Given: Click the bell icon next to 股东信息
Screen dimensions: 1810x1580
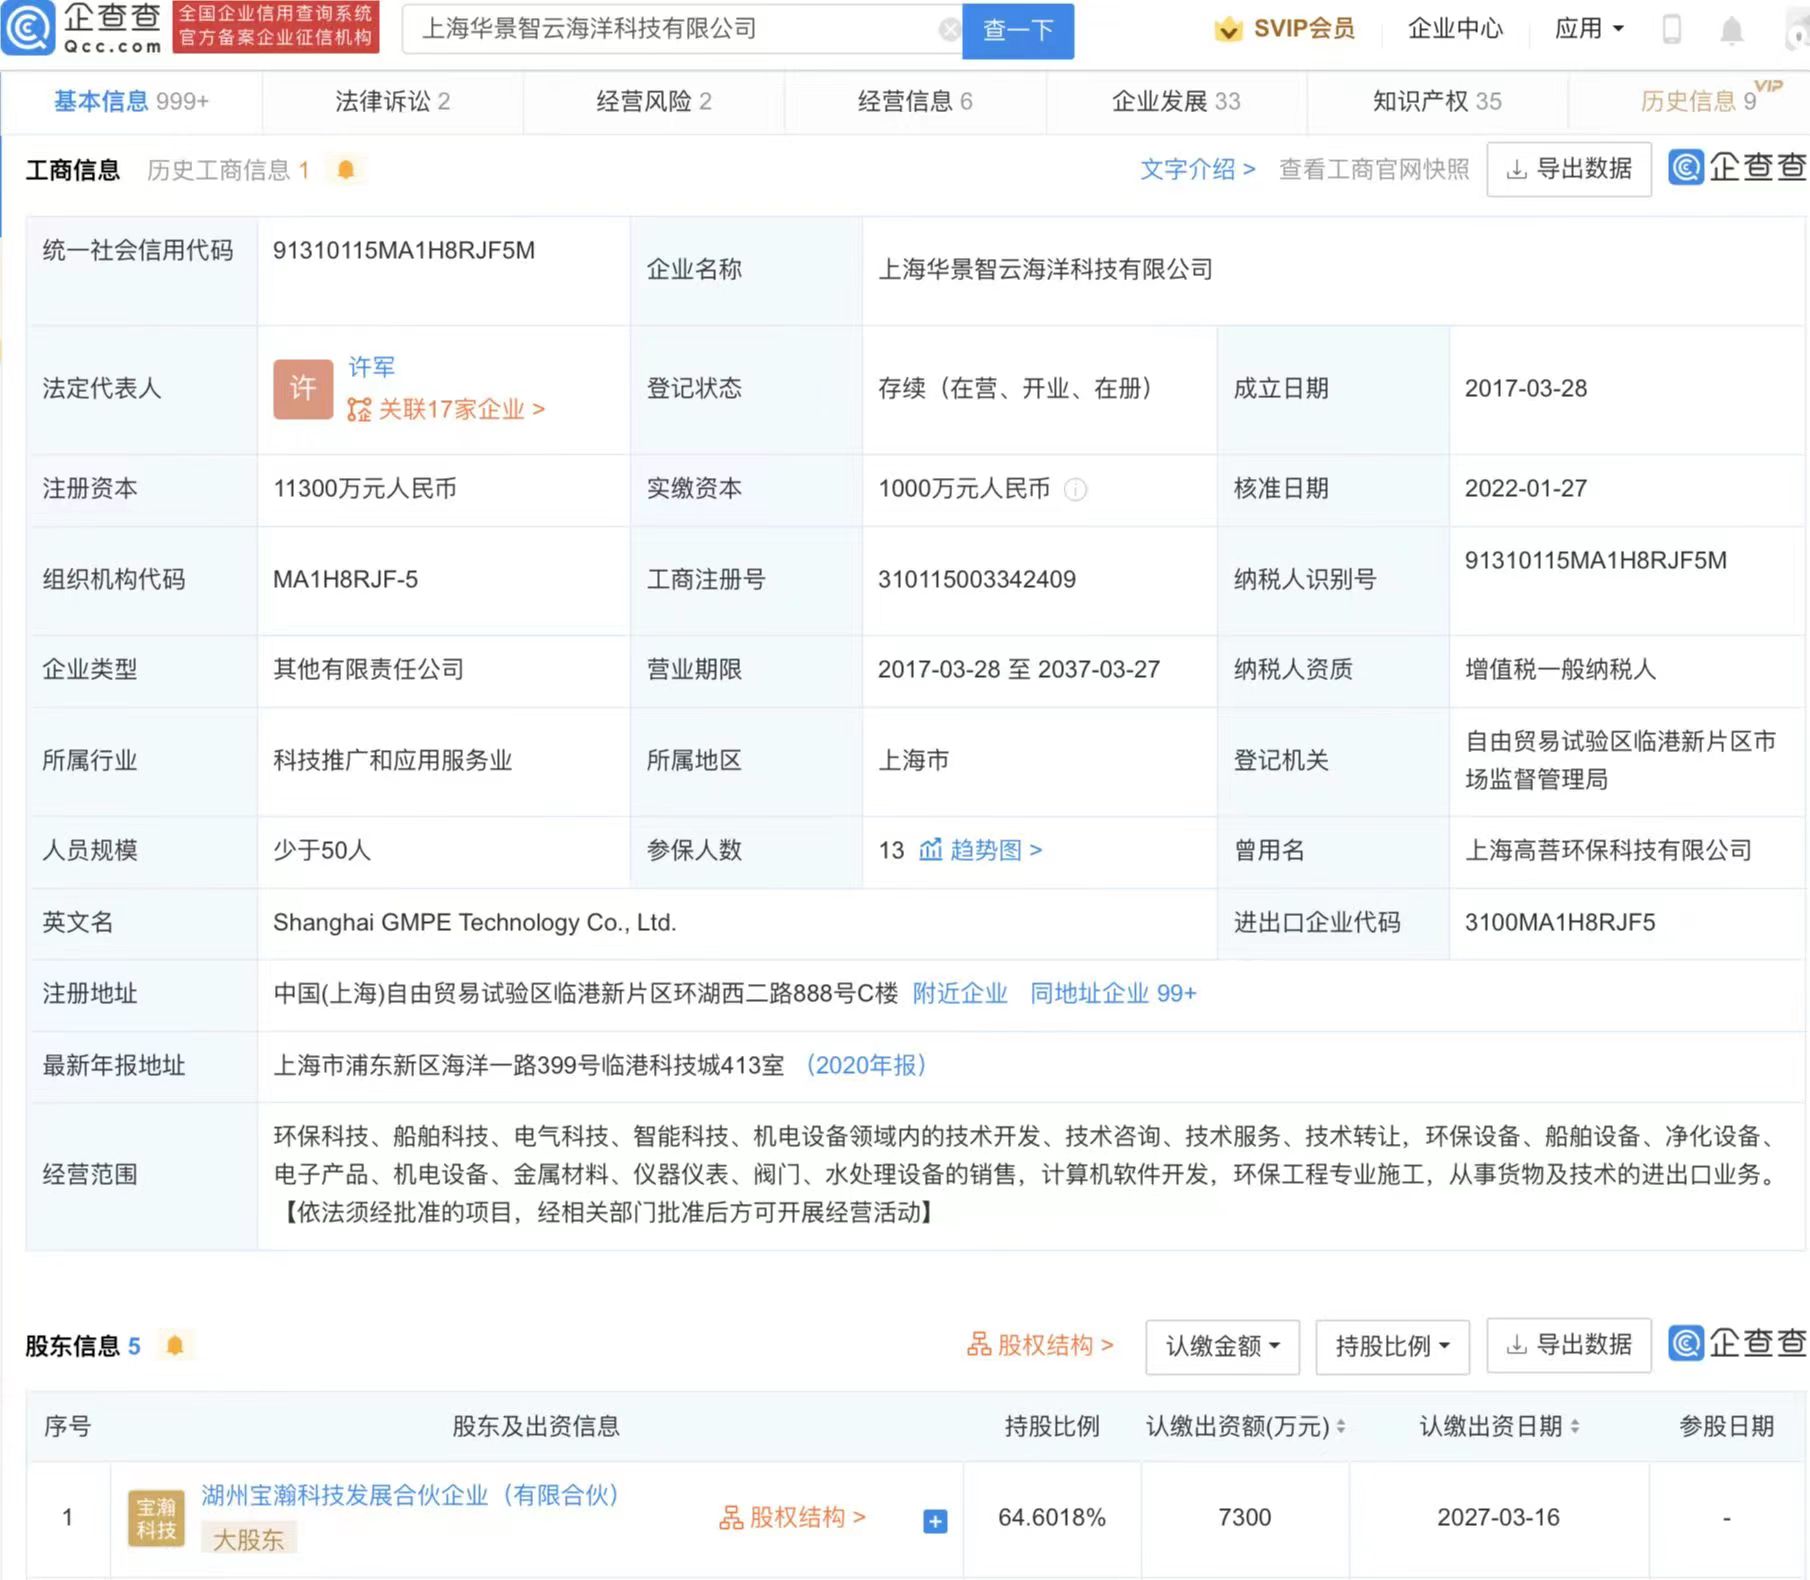Looking at the screenshot, I should pos(175,1345).
